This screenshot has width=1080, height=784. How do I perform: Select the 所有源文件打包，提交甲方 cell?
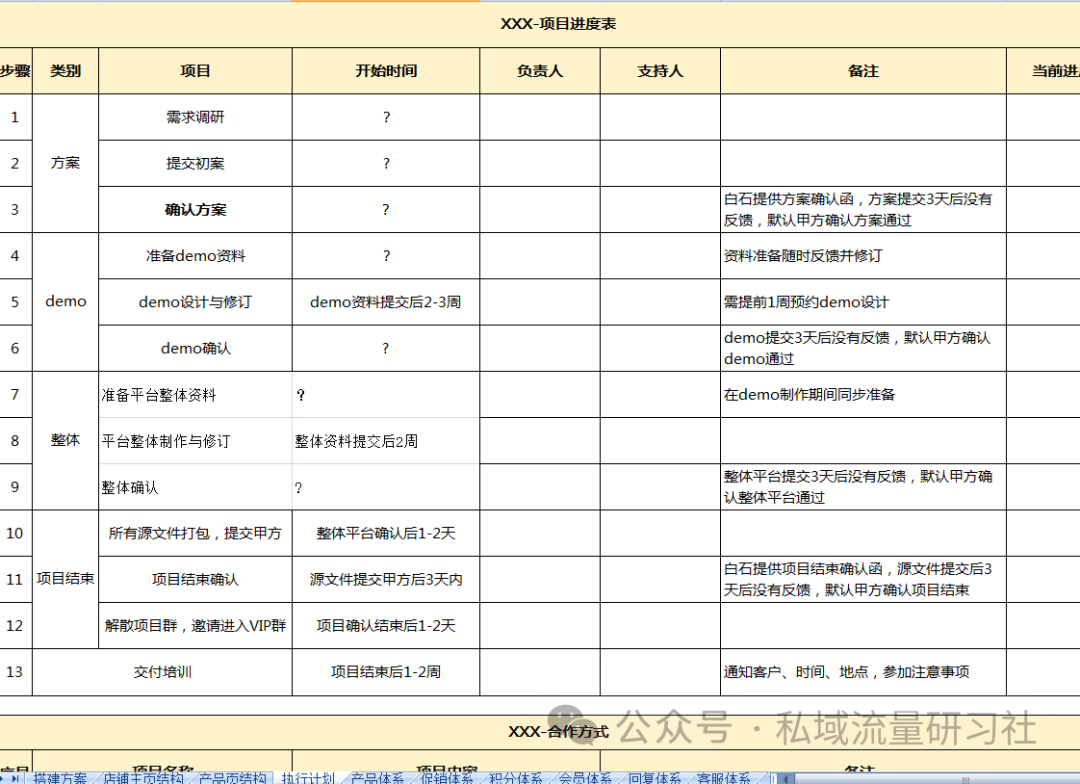pyautogui.click(x=196, y=533)
